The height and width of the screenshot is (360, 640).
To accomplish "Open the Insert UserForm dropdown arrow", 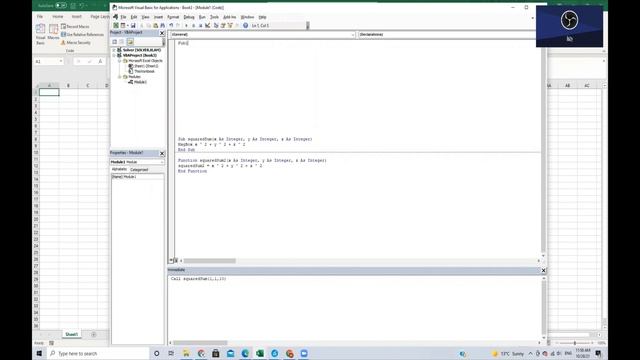I will (x=127, y=25).
